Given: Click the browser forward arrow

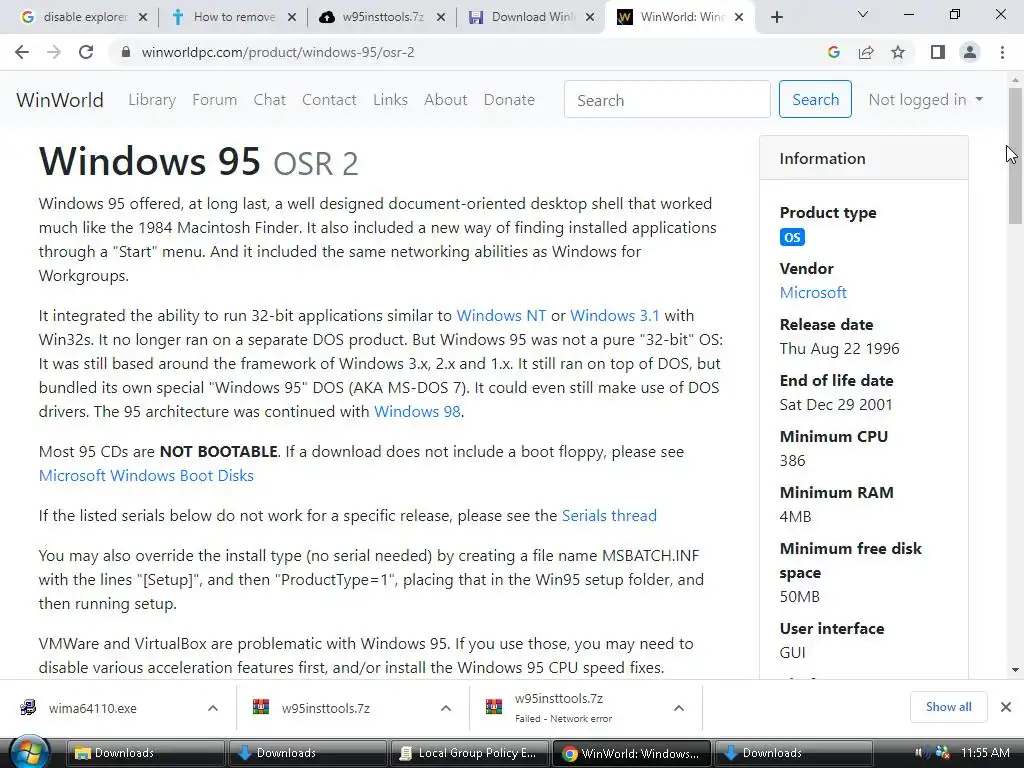Looking at the screenshot, I should 54,52.
